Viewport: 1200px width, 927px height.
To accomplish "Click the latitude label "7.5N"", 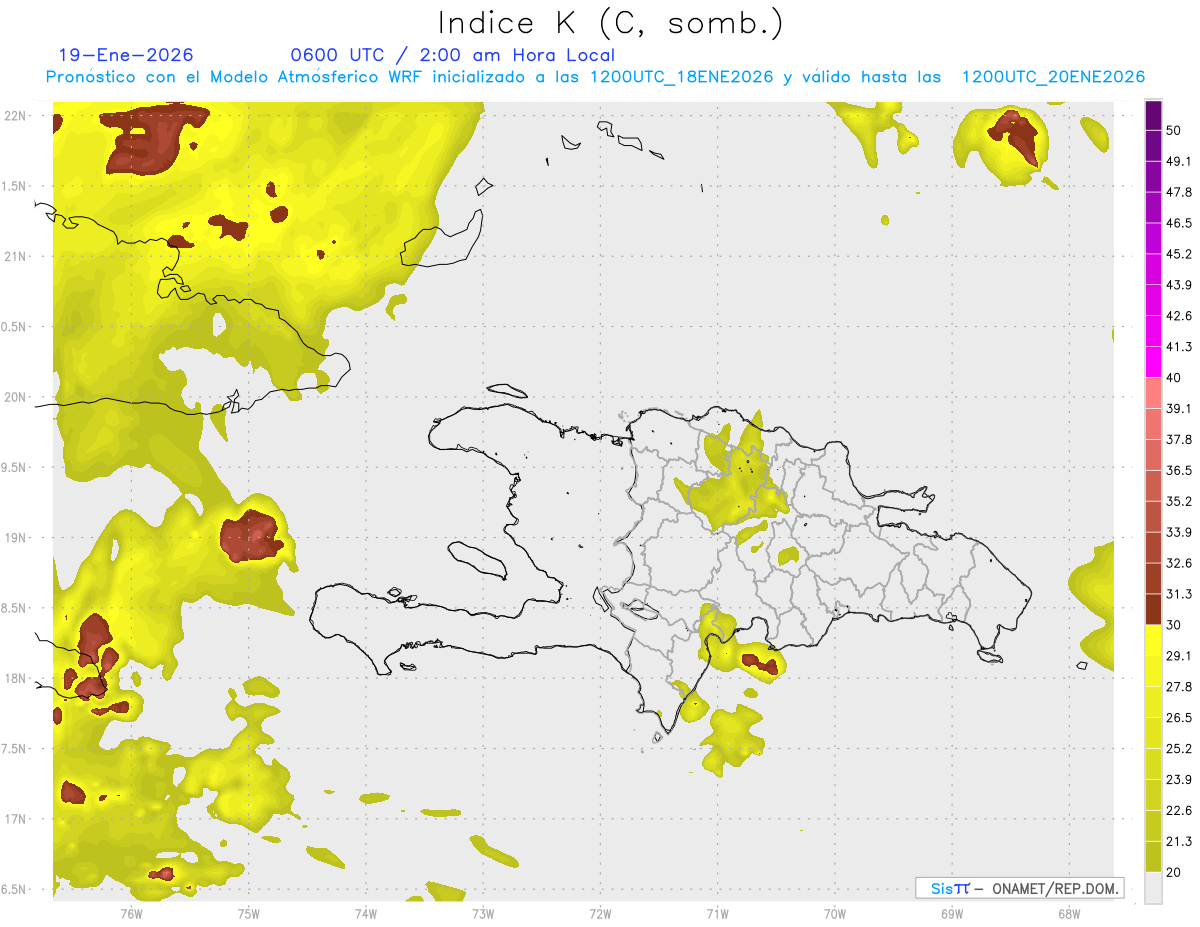I will point(14,749).
